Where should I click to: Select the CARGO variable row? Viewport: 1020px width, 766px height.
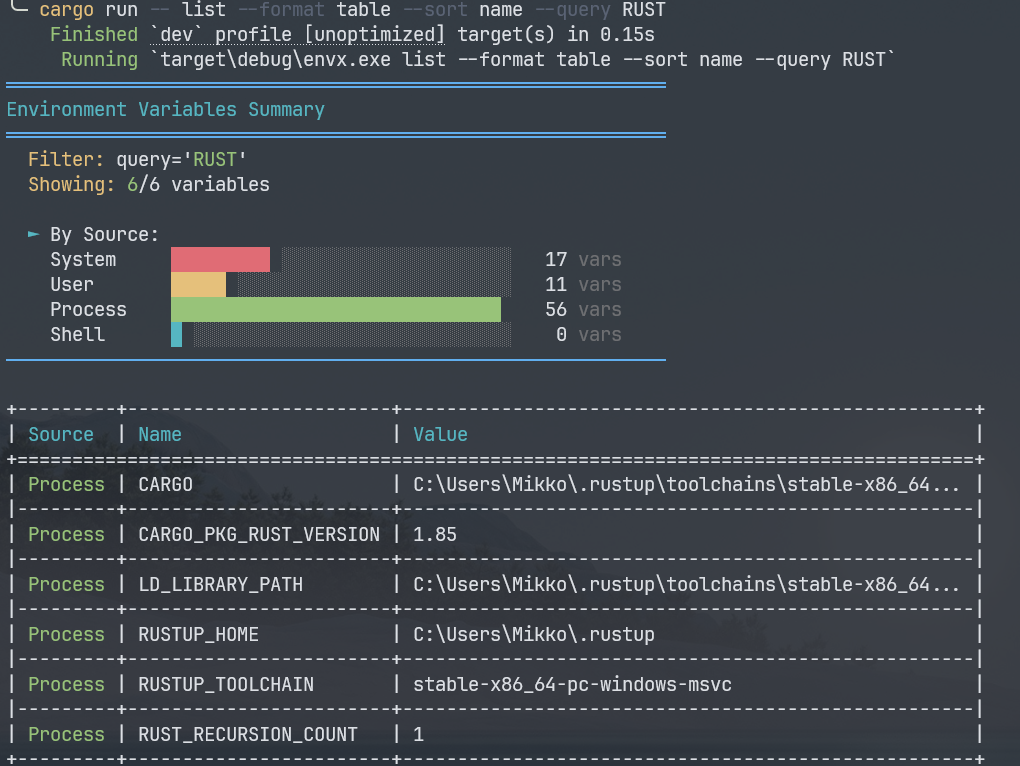pos(165,484)
